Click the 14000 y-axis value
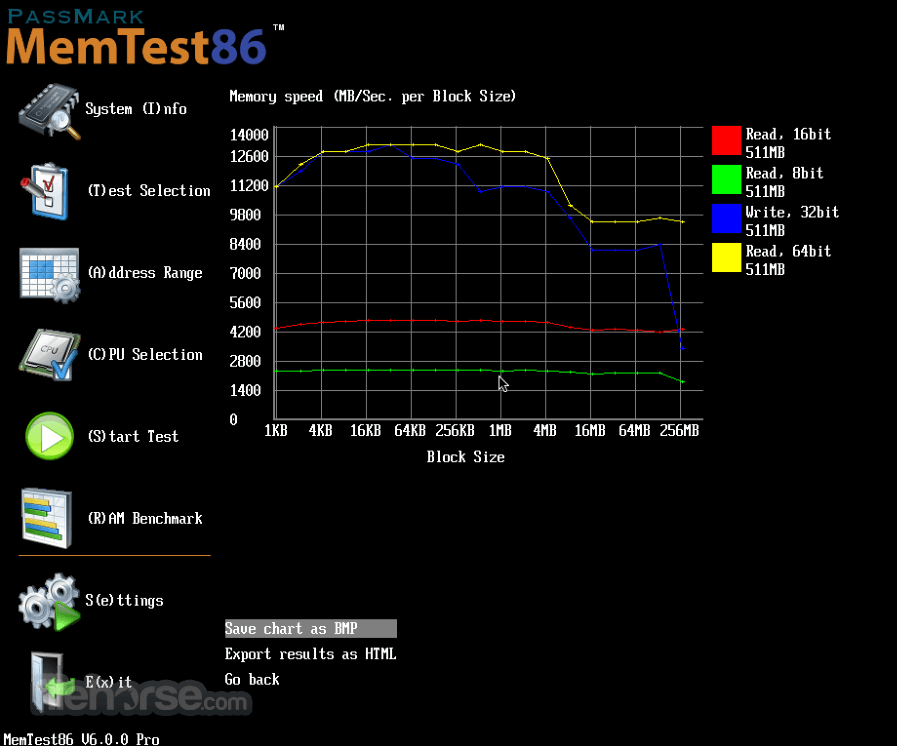This screenshot has height=746, width=897. pyautogui.click(x=249, y=135)
